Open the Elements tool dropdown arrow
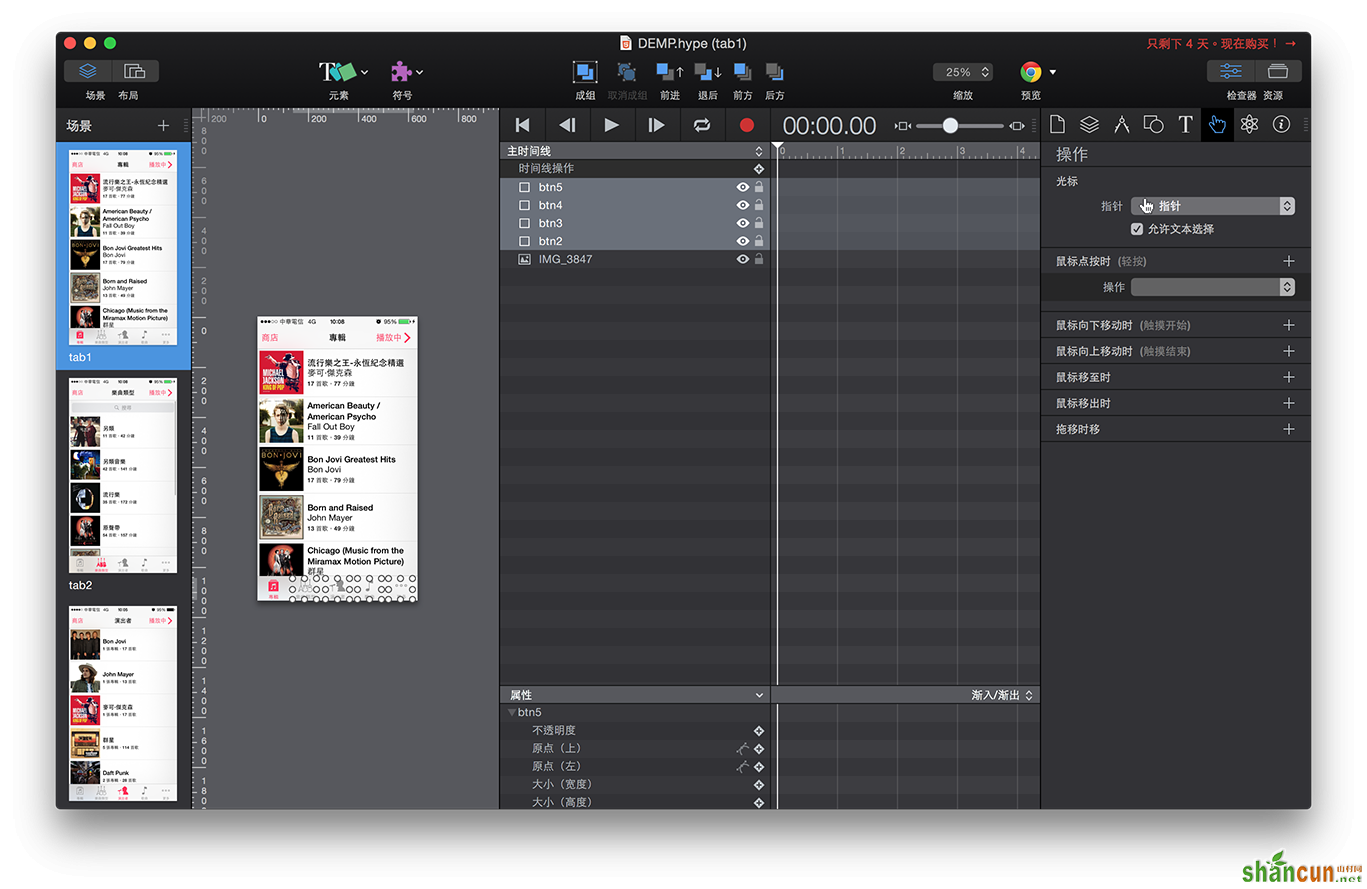Viewport: 1367px width, 889px height. [365, 72]
